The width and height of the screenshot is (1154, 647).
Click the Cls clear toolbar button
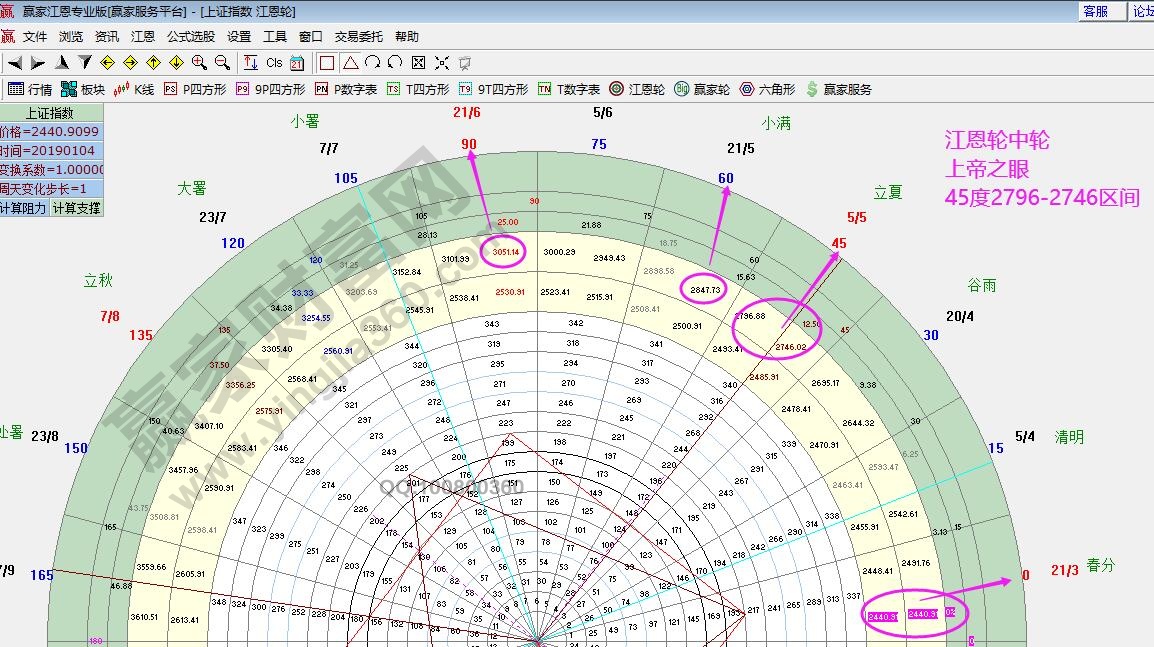coord(274,63)
